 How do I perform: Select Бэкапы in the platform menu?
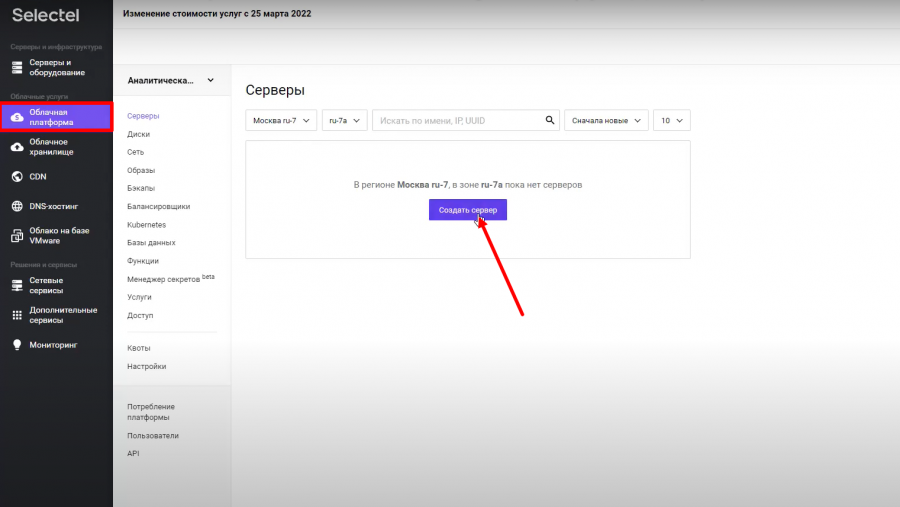tap(141, 188)
